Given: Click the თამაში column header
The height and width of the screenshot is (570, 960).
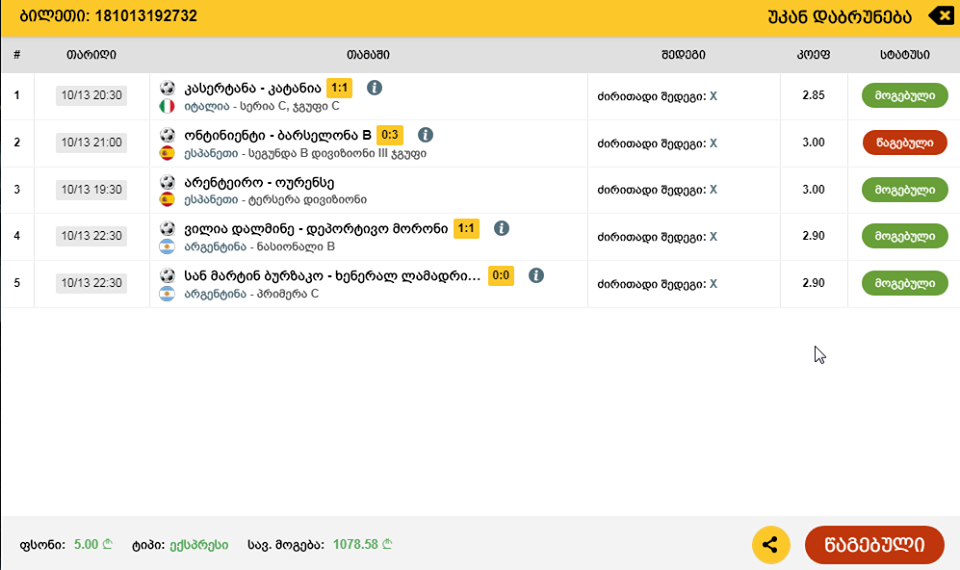Looking at the screenshot, I should point(368,54).
